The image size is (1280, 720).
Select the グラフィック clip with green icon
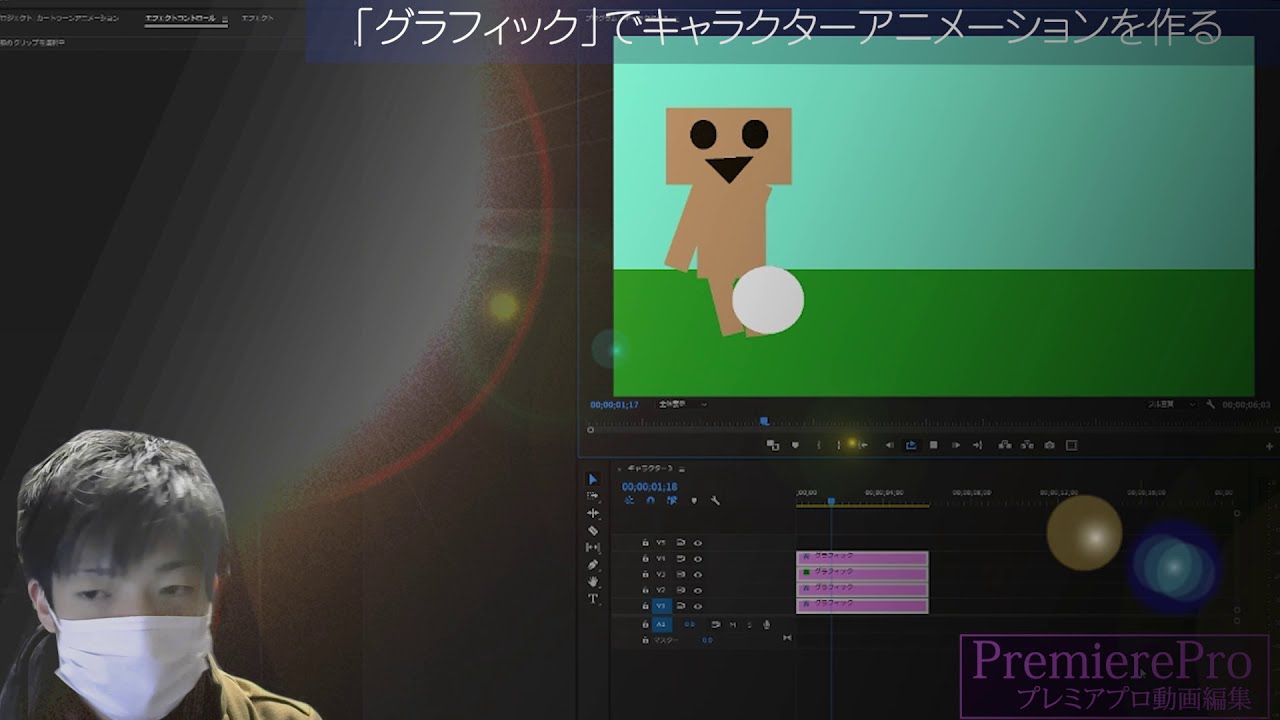click(862, 572)
